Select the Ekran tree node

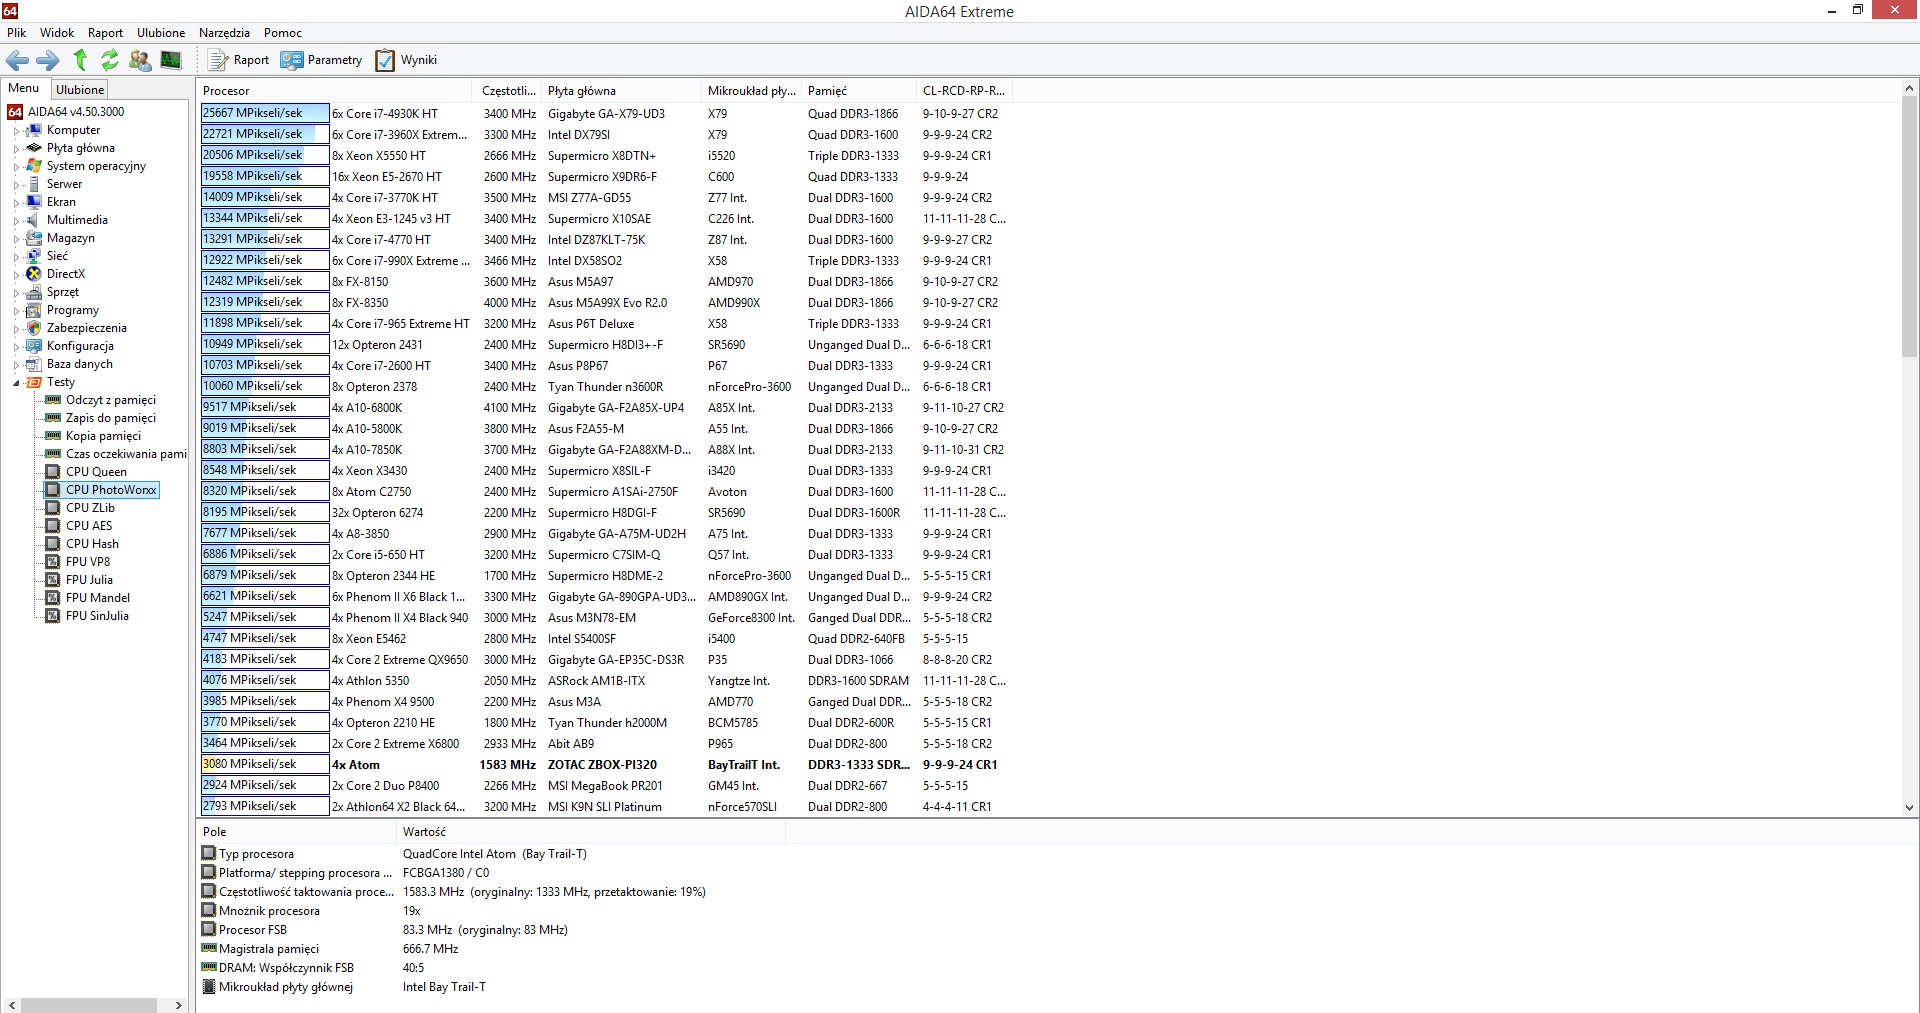(61, 202)
